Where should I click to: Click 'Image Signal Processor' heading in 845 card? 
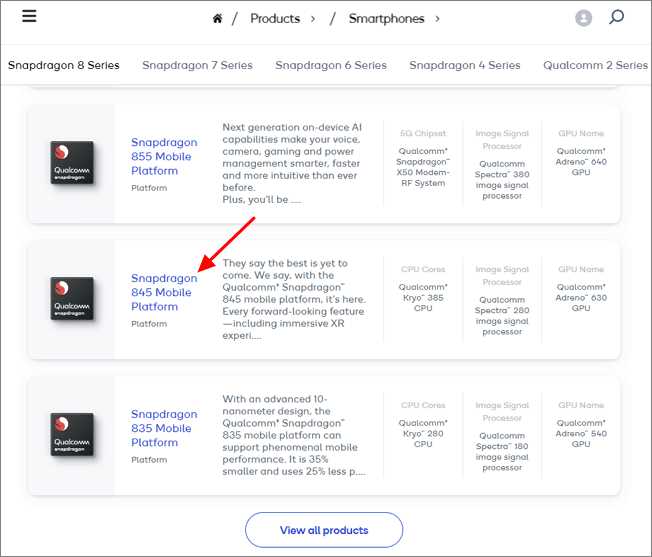pyautogui.click(x=502, y=276)
